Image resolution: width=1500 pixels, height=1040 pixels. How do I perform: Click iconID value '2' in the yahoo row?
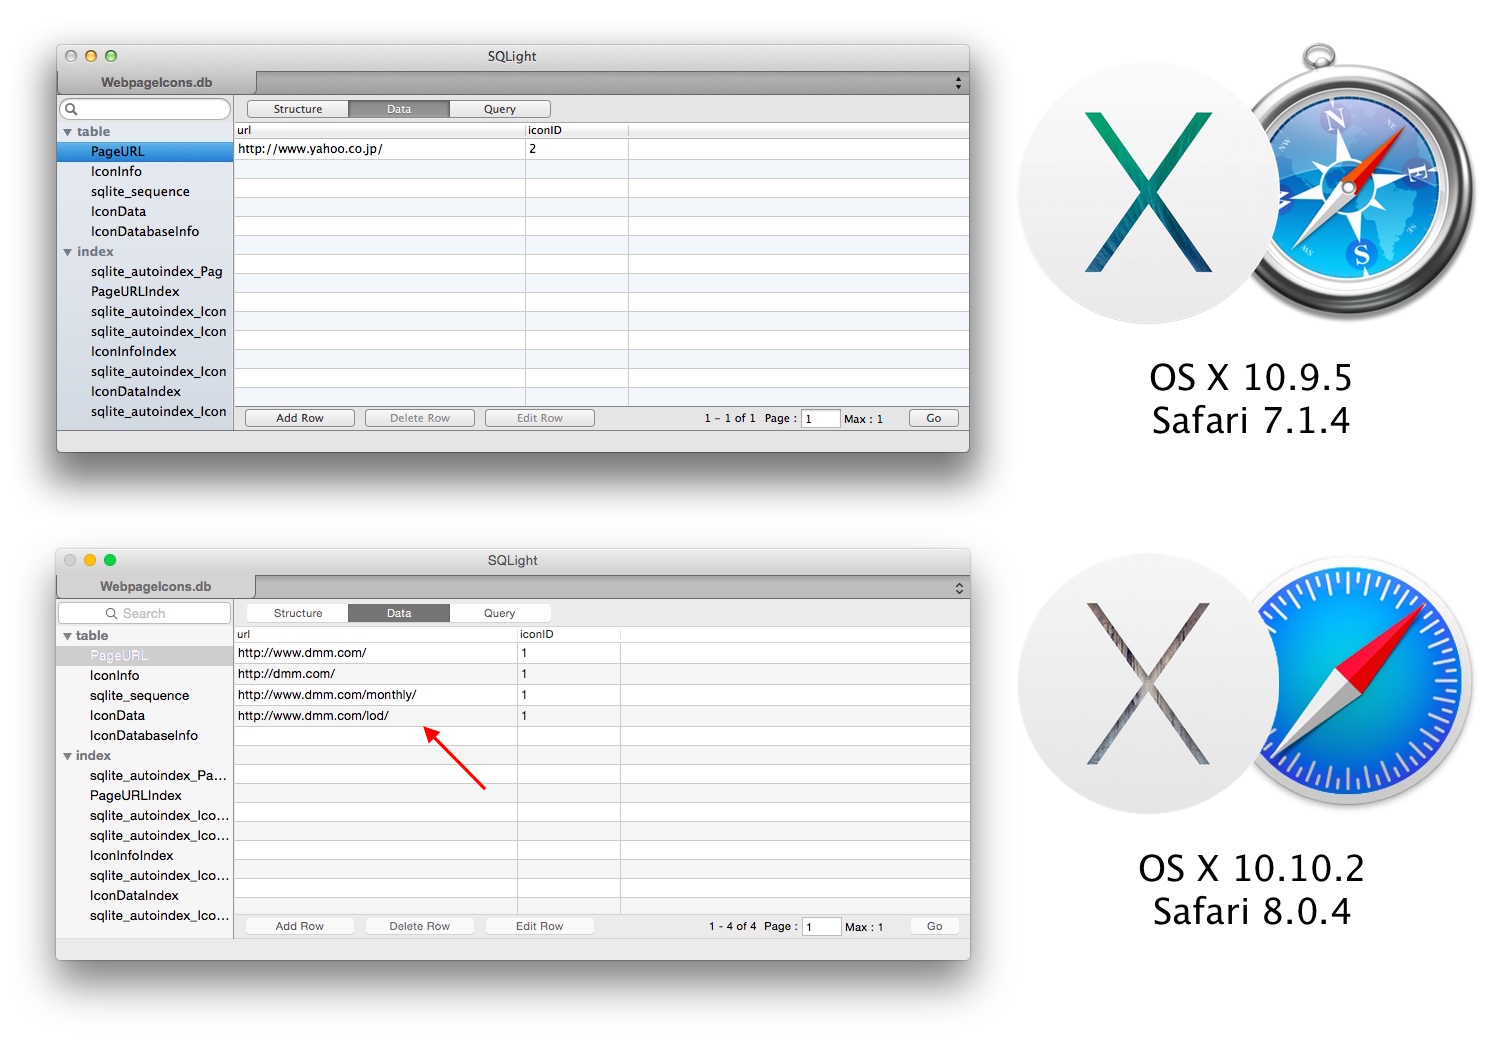pyautogui.click(x=577, y=149)
